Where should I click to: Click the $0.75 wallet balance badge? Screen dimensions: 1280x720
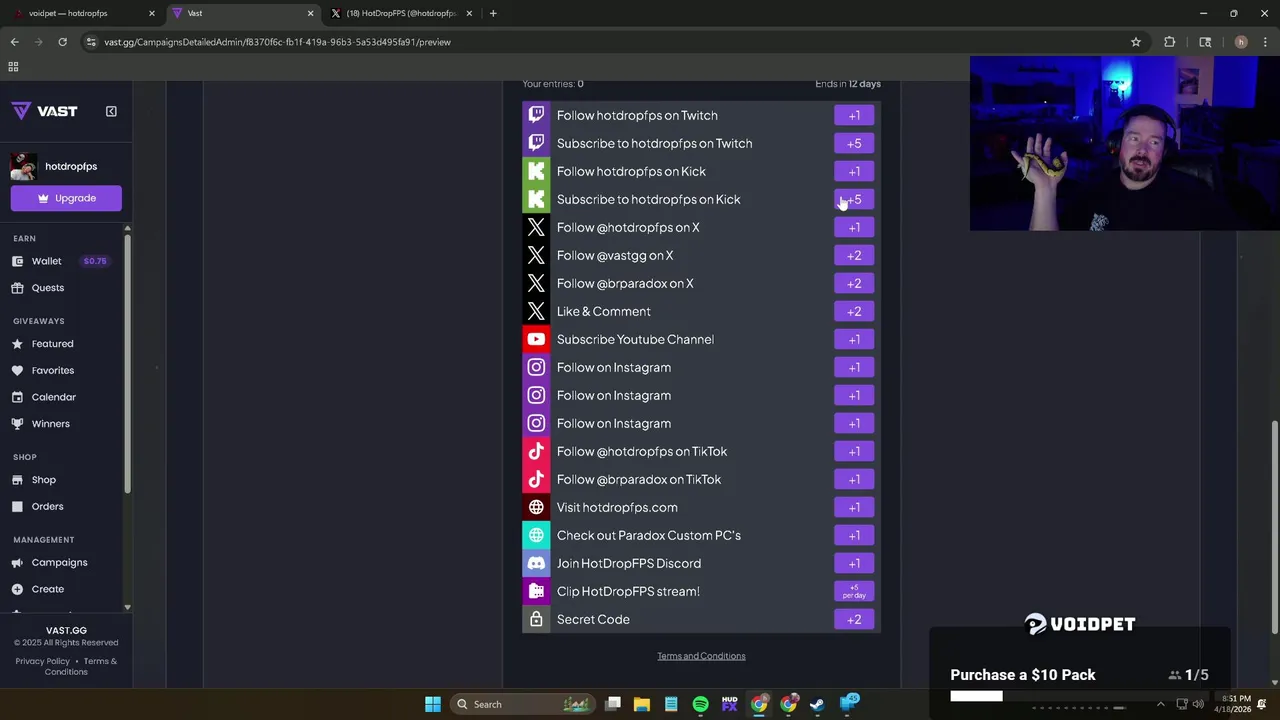coord(95,261)
